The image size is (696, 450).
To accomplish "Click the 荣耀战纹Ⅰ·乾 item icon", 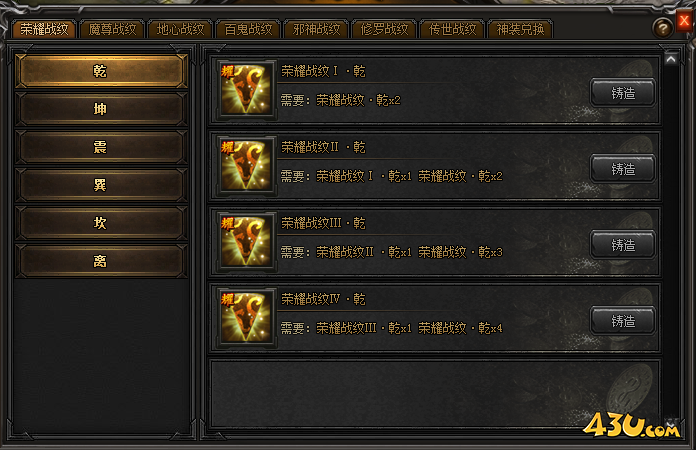I will coord(246,90).
